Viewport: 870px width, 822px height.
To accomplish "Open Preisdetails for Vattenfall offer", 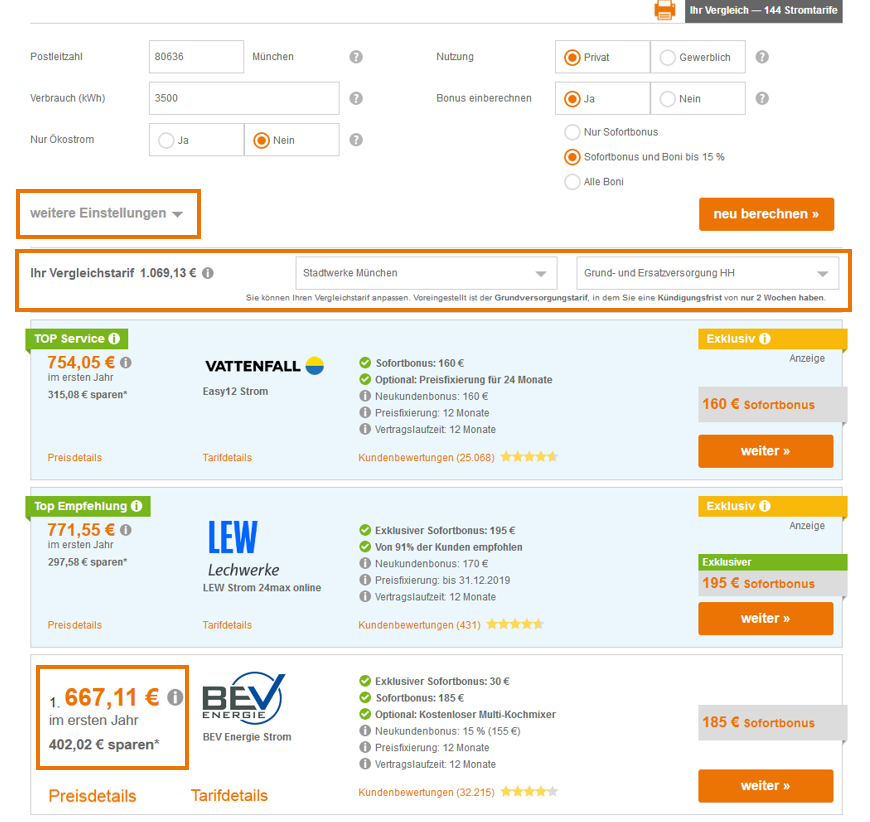I will pyautogui.click(x=75, y=458).
